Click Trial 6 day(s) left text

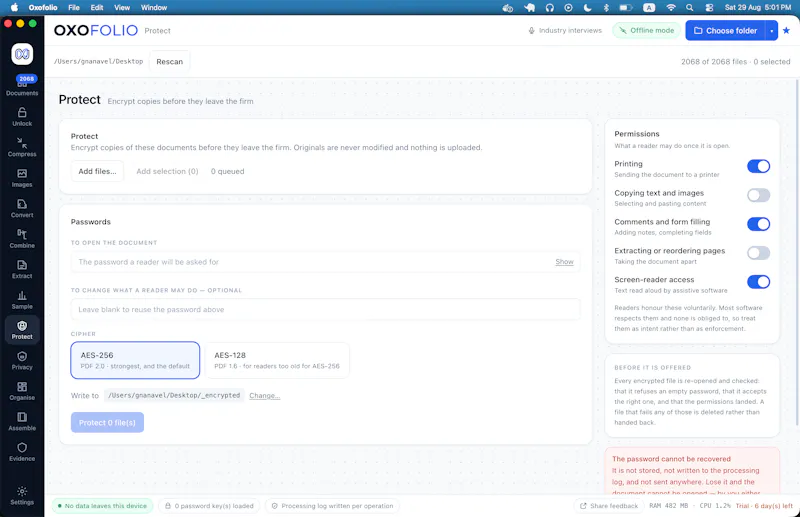764,506
